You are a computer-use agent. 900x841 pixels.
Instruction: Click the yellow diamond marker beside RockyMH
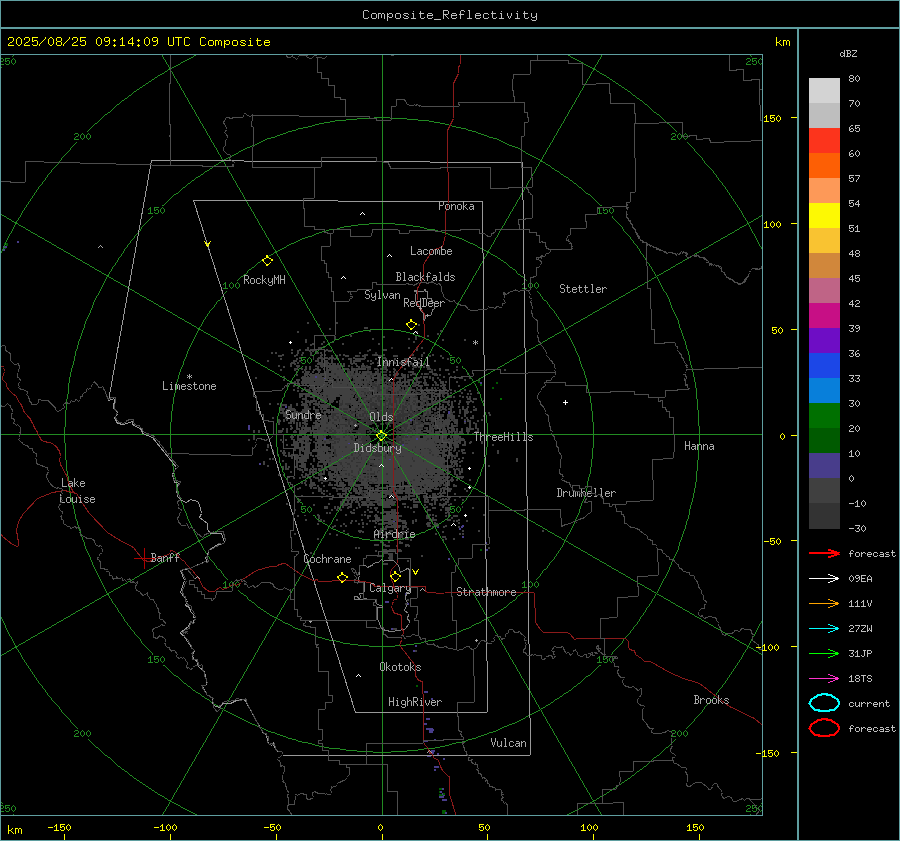coord(267,261)
